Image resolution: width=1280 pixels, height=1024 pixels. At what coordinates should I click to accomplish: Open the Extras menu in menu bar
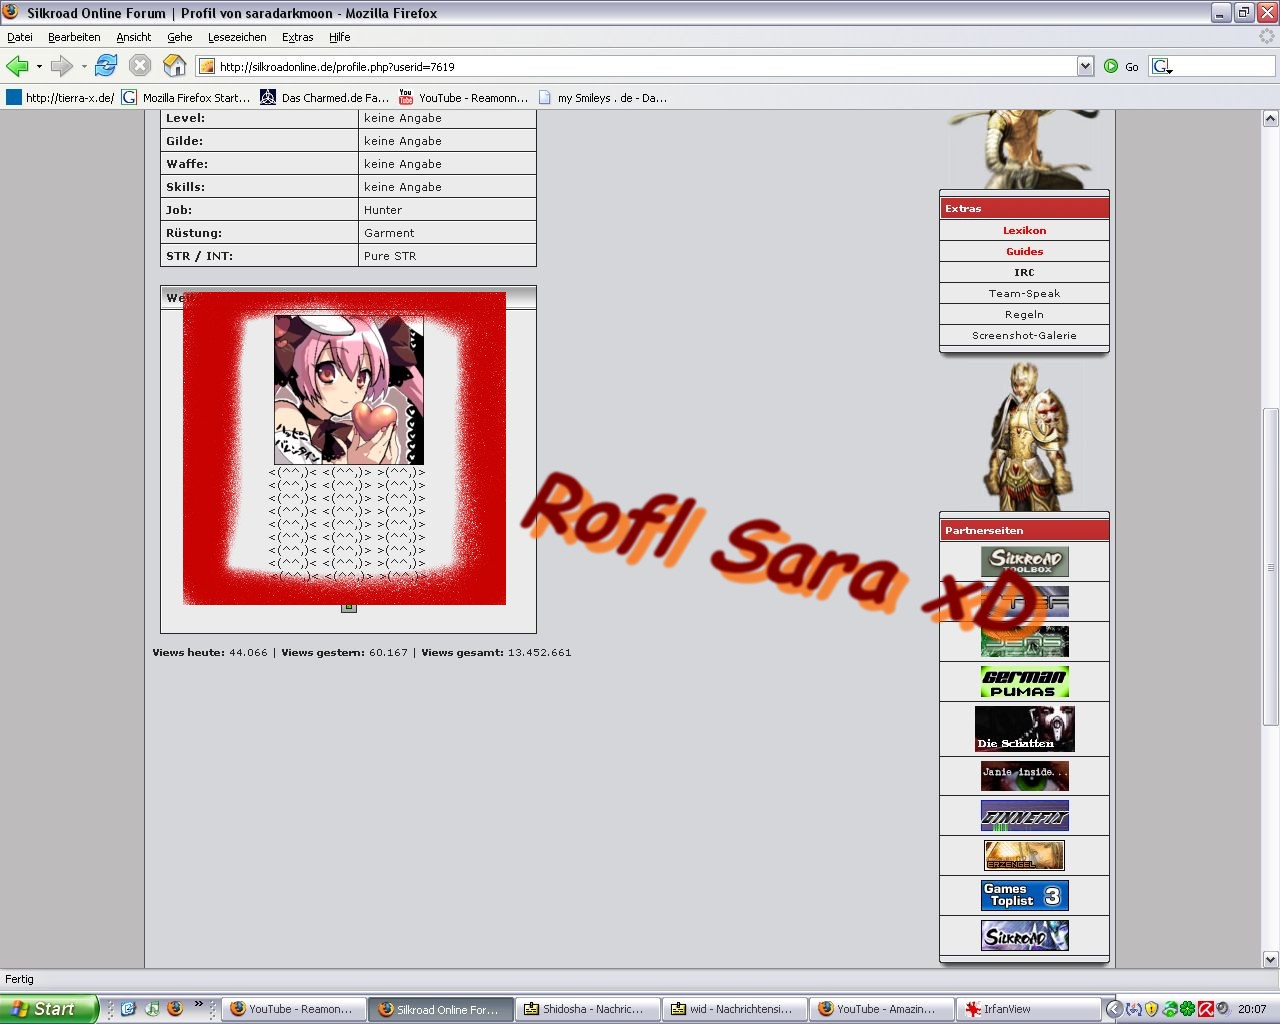(297, 37)
